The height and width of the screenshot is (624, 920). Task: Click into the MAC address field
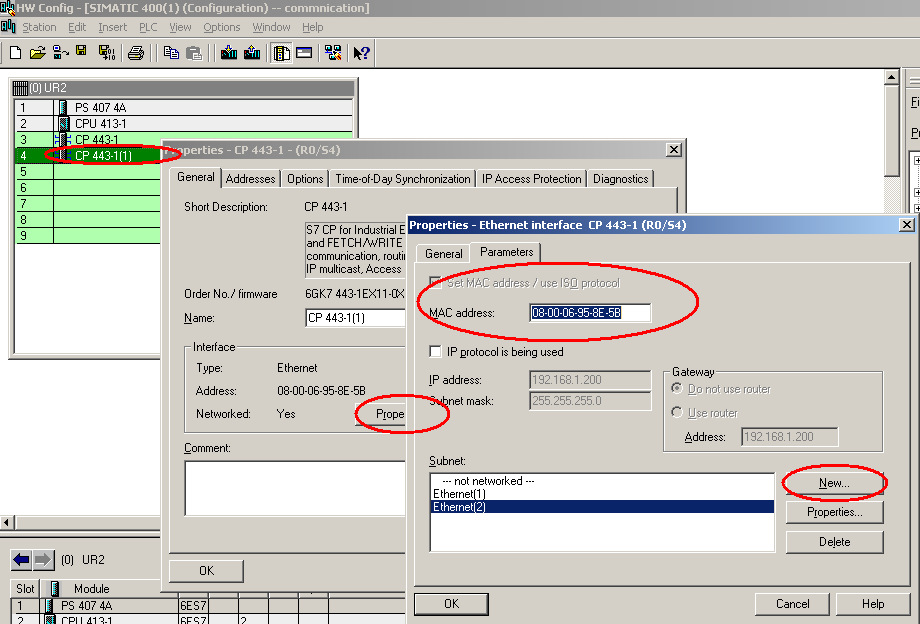(589, 314)
